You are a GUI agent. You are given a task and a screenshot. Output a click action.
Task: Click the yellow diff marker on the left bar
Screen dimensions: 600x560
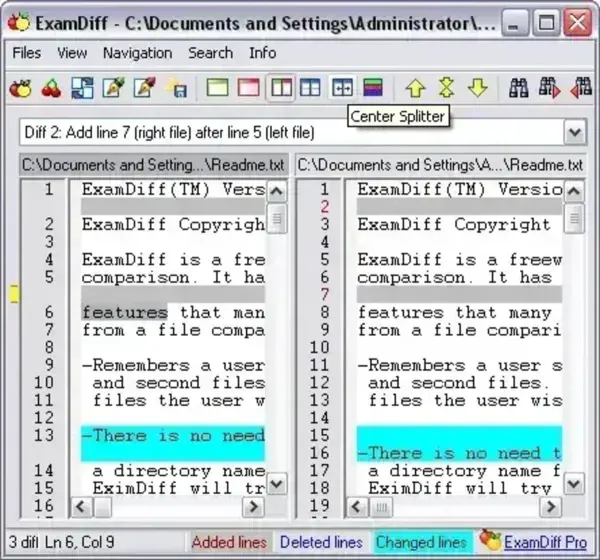[14, 294]
